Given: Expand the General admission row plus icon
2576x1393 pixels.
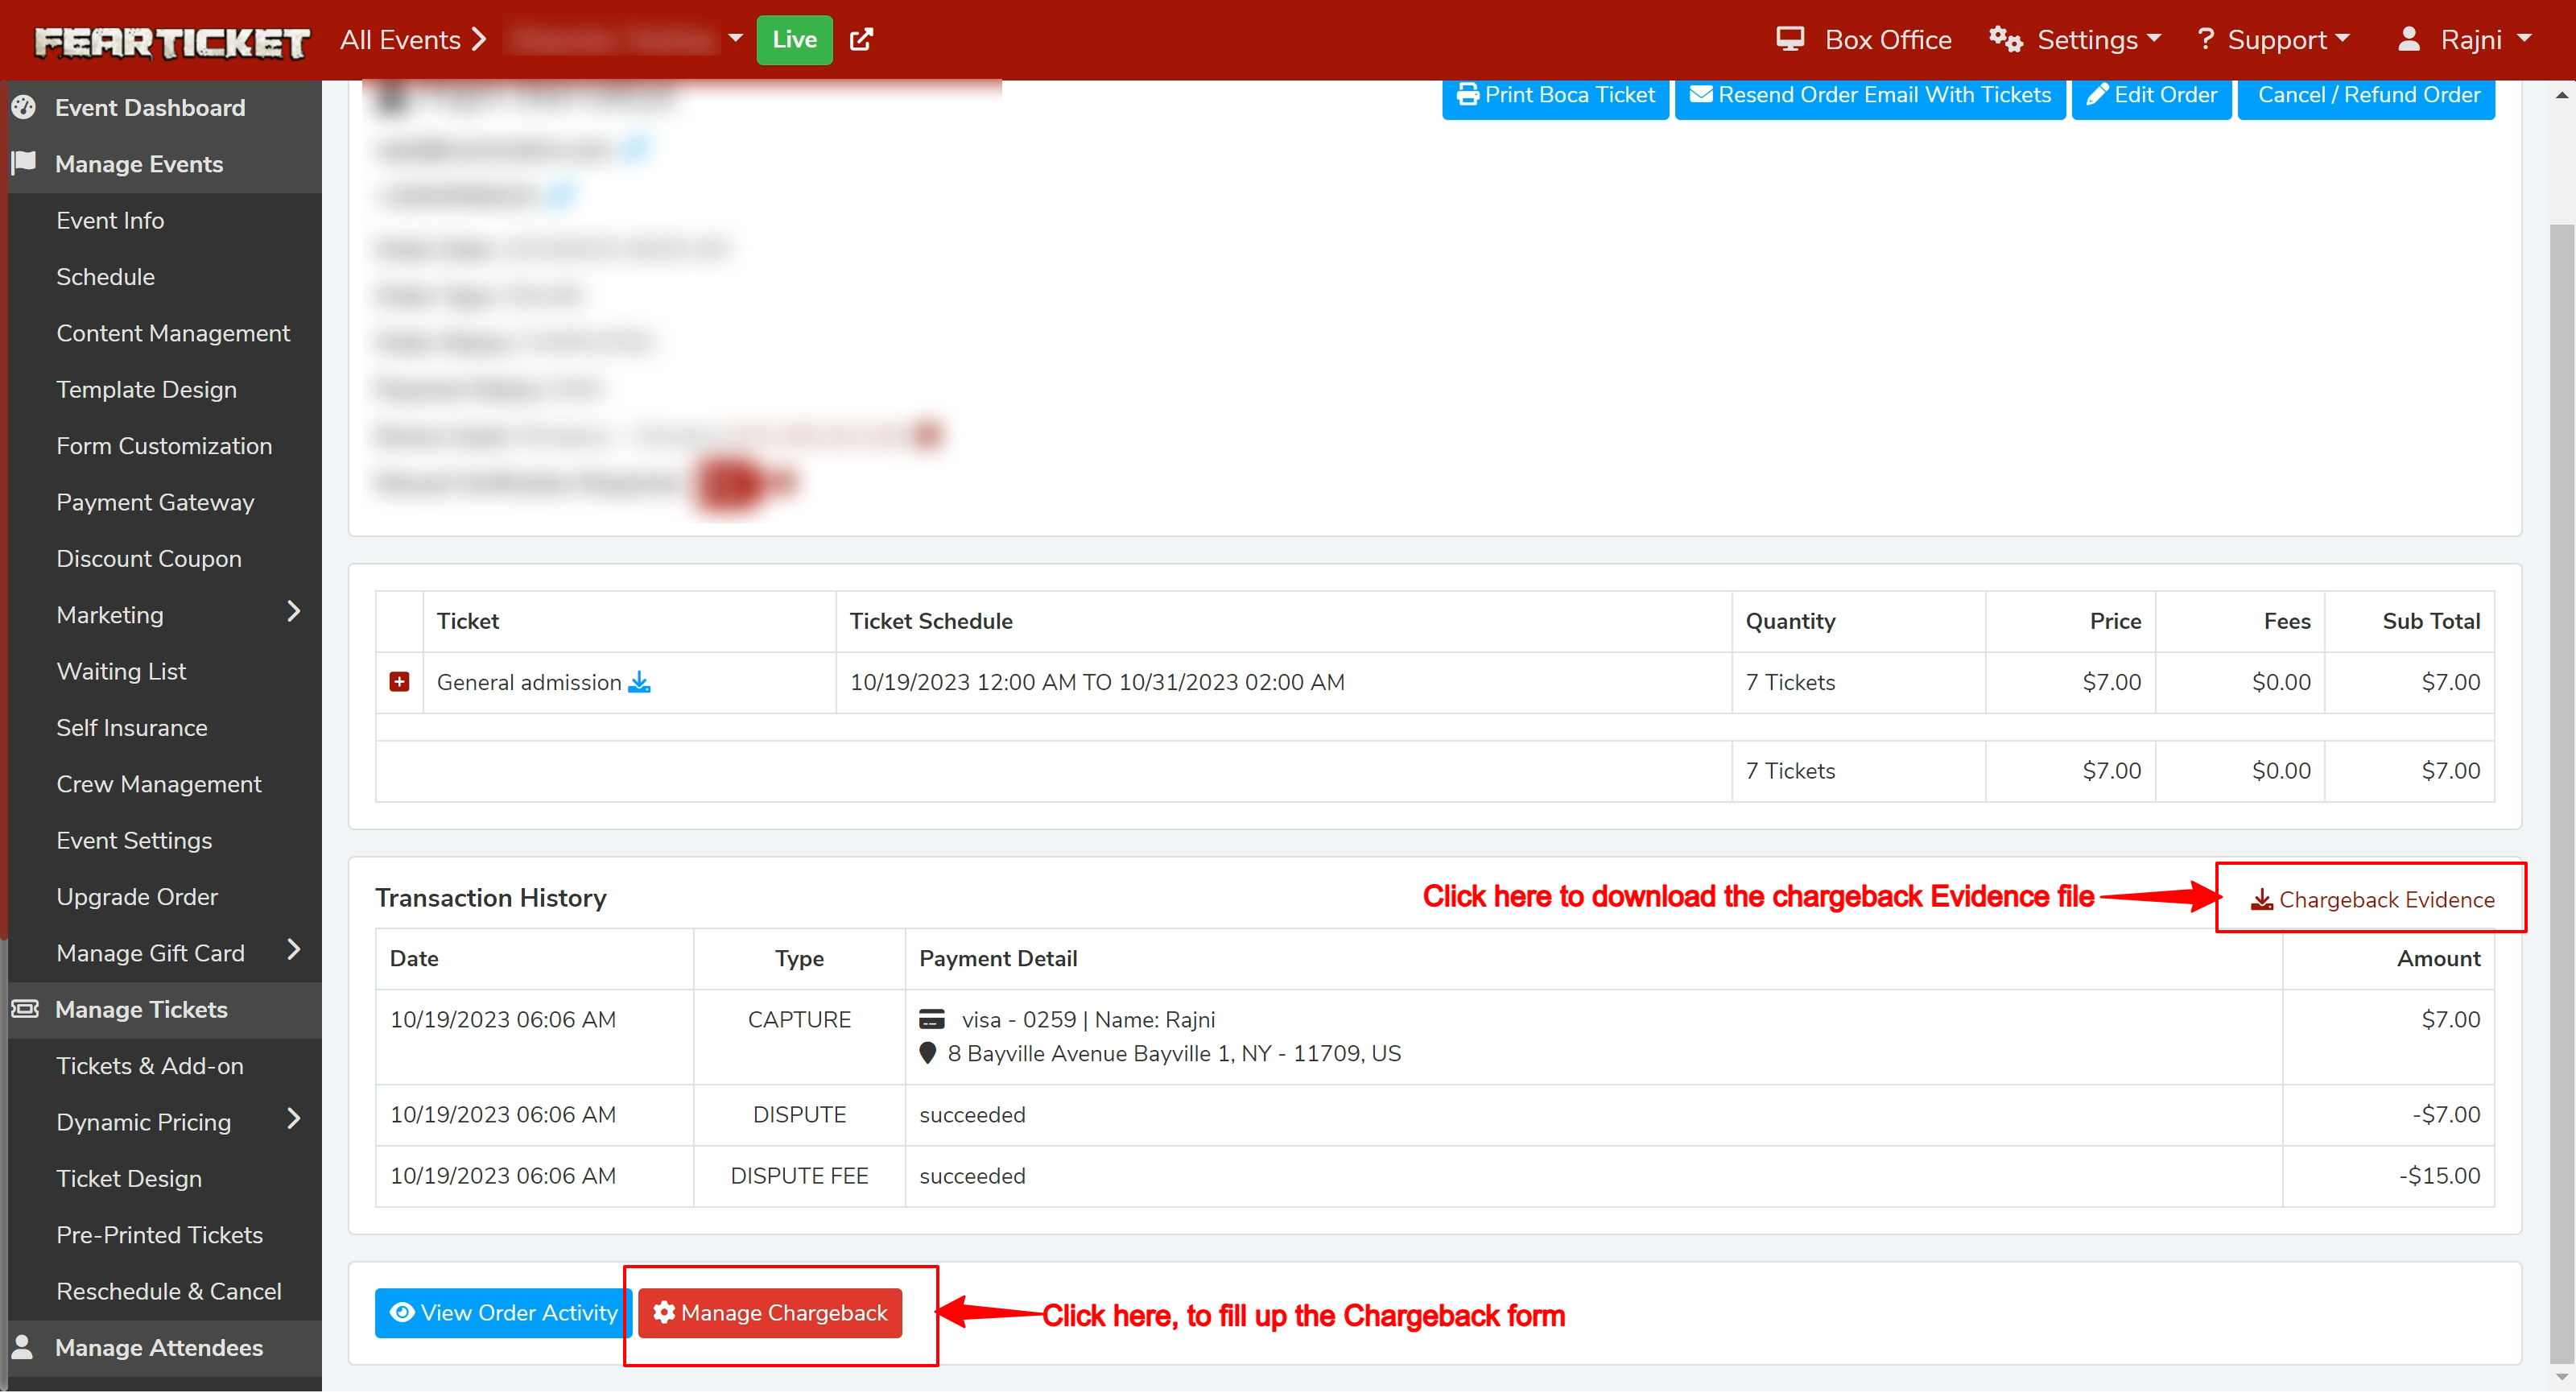Looking at the screenshot, I should (399, 683).
